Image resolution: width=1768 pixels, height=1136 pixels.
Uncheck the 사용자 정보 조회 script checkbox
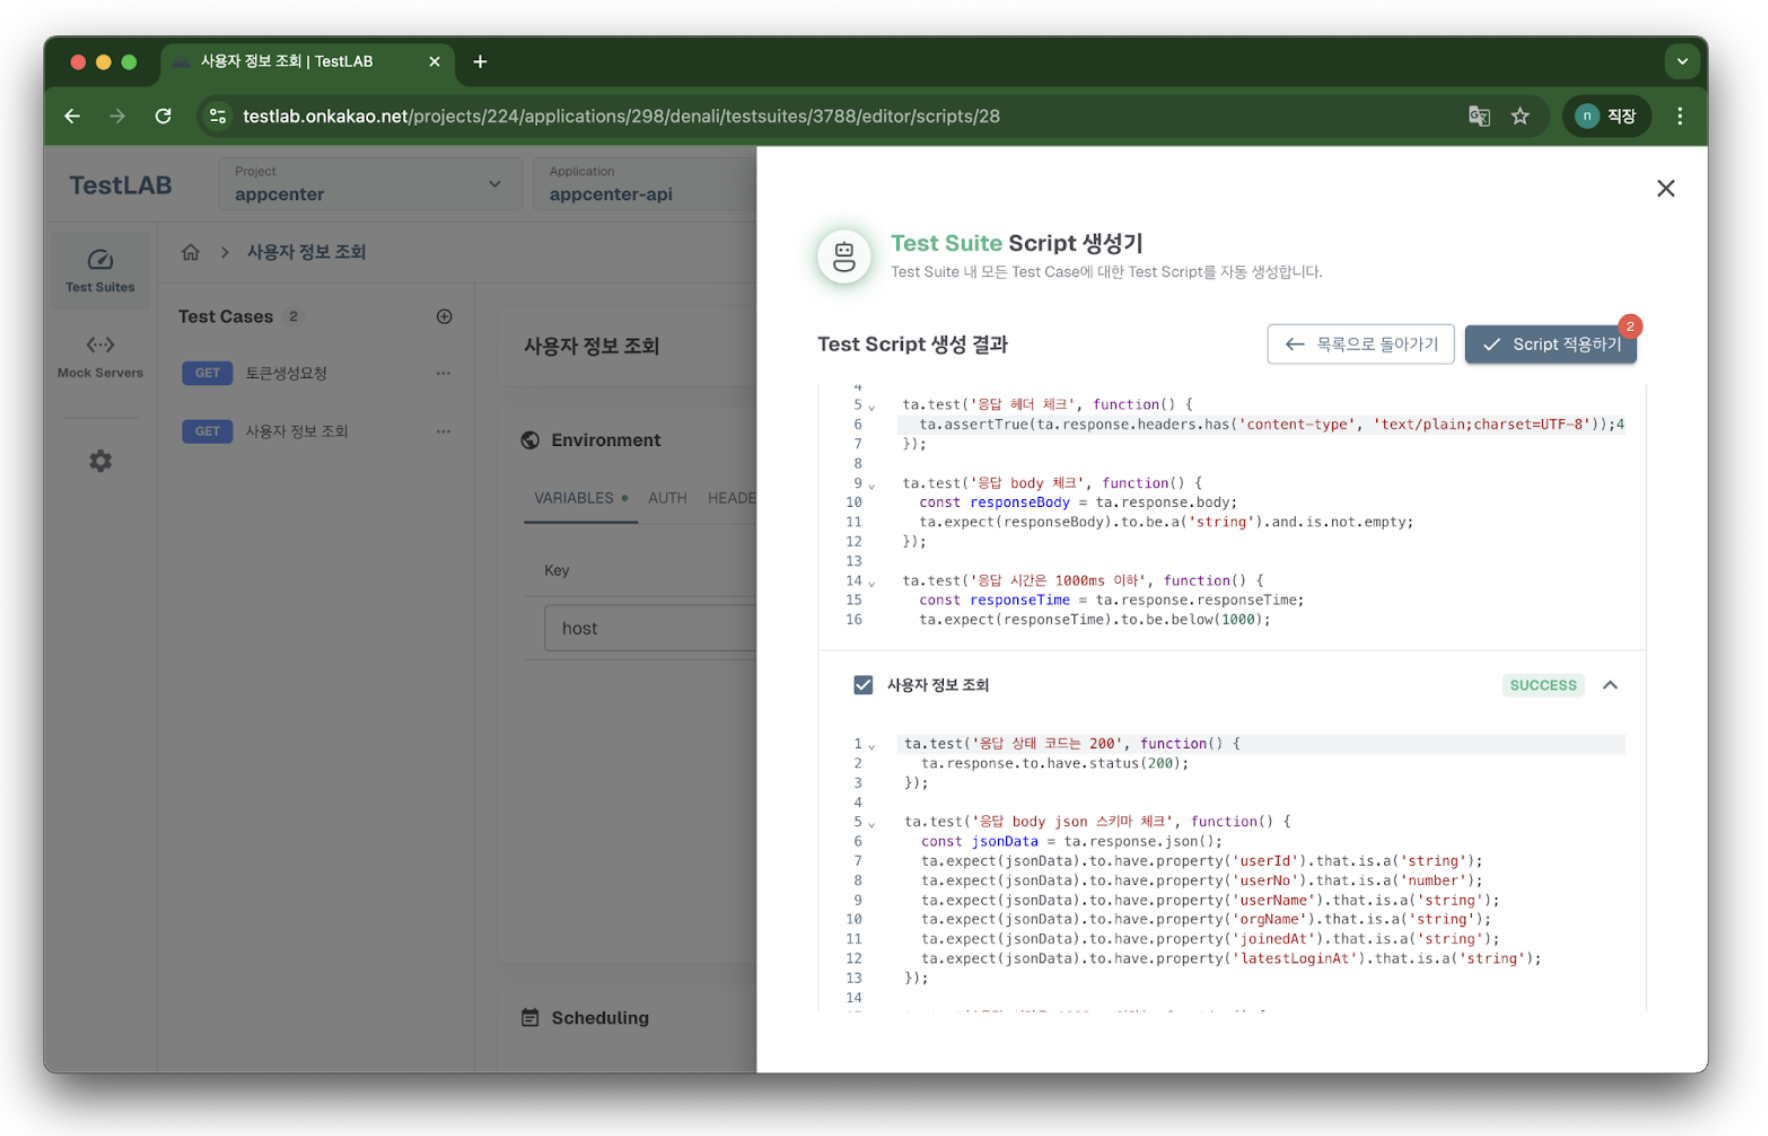pos(863,685)
